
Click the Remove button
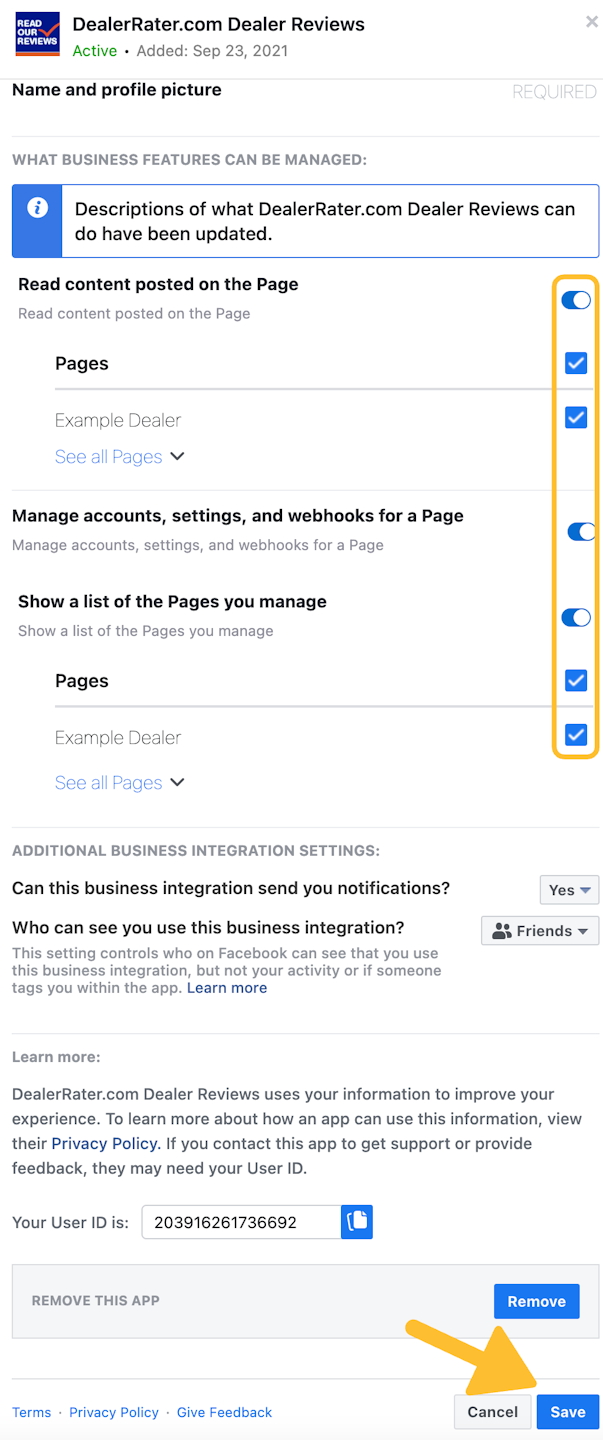(536, 1301)
